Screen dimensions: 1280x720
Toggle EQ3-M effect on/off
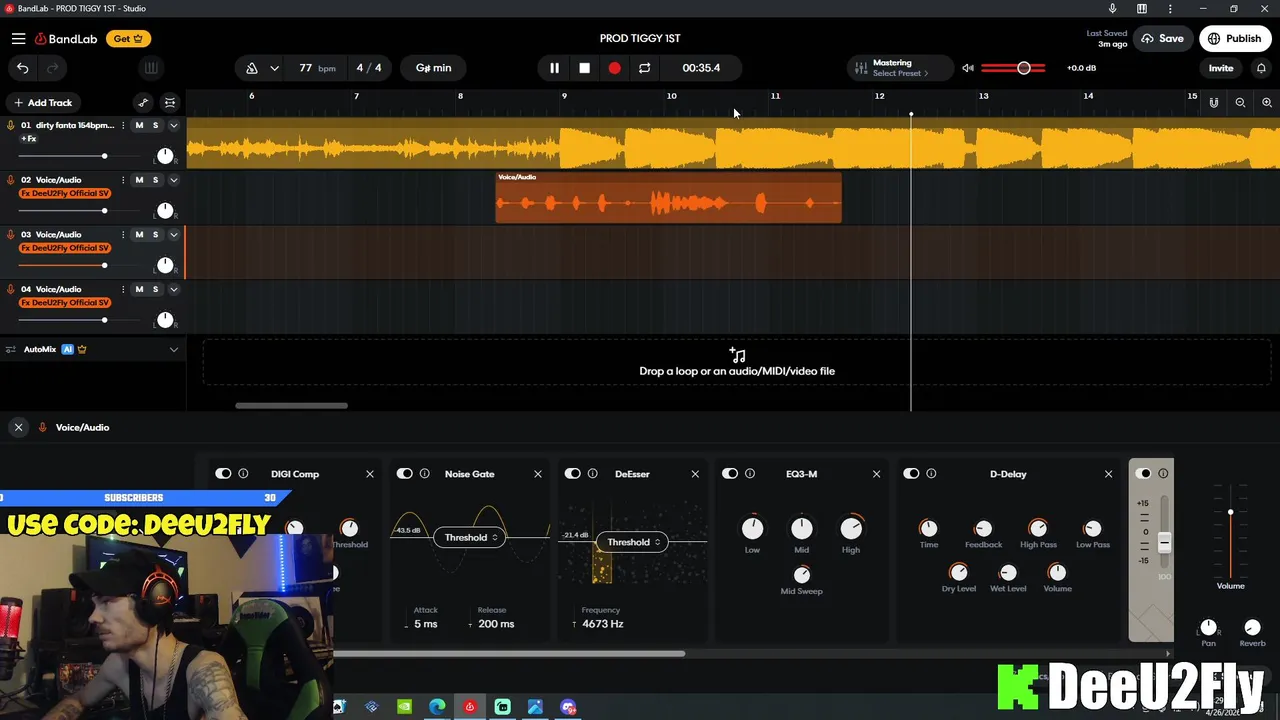pyautogui.click(x=729, y=474)
